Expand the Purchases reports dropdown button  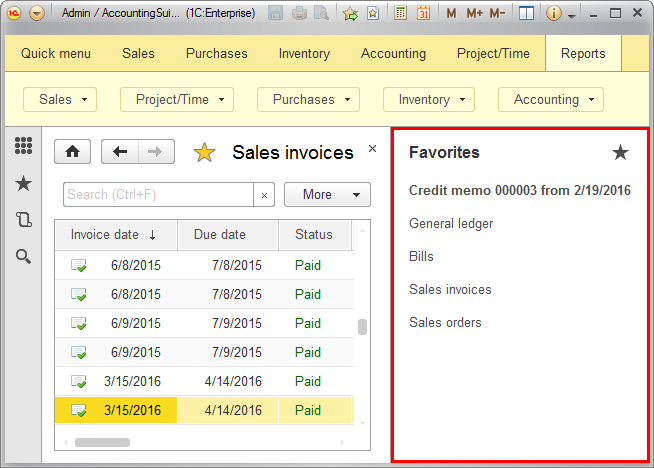(308, 99)
